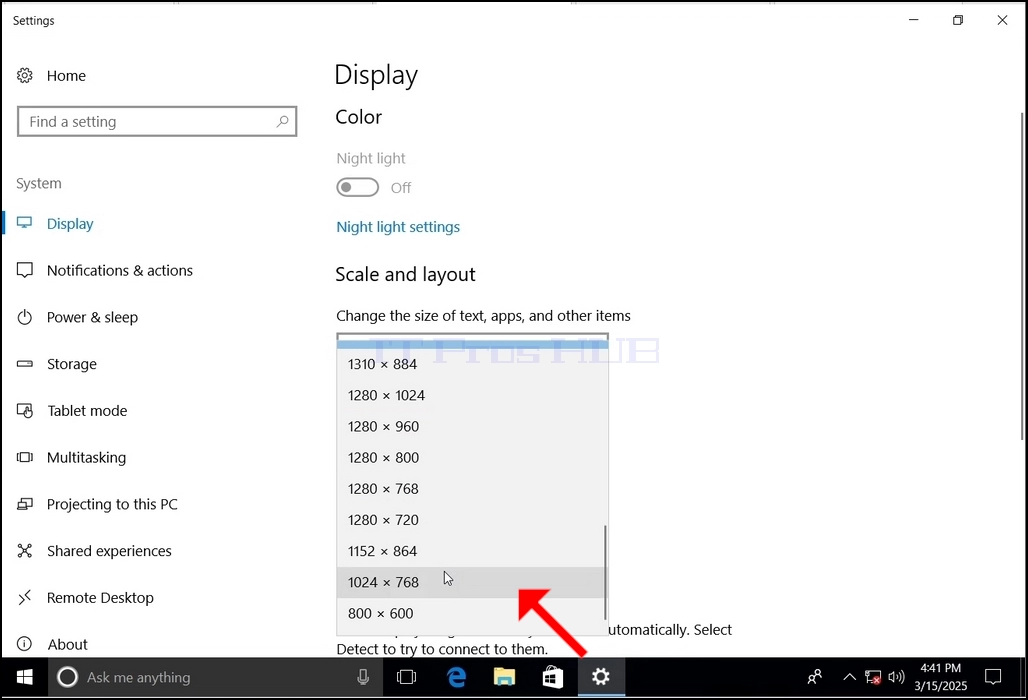This screenshot has height=700, width=1028.
Task: Click the resolution list scrollbar
Action: 604,572
